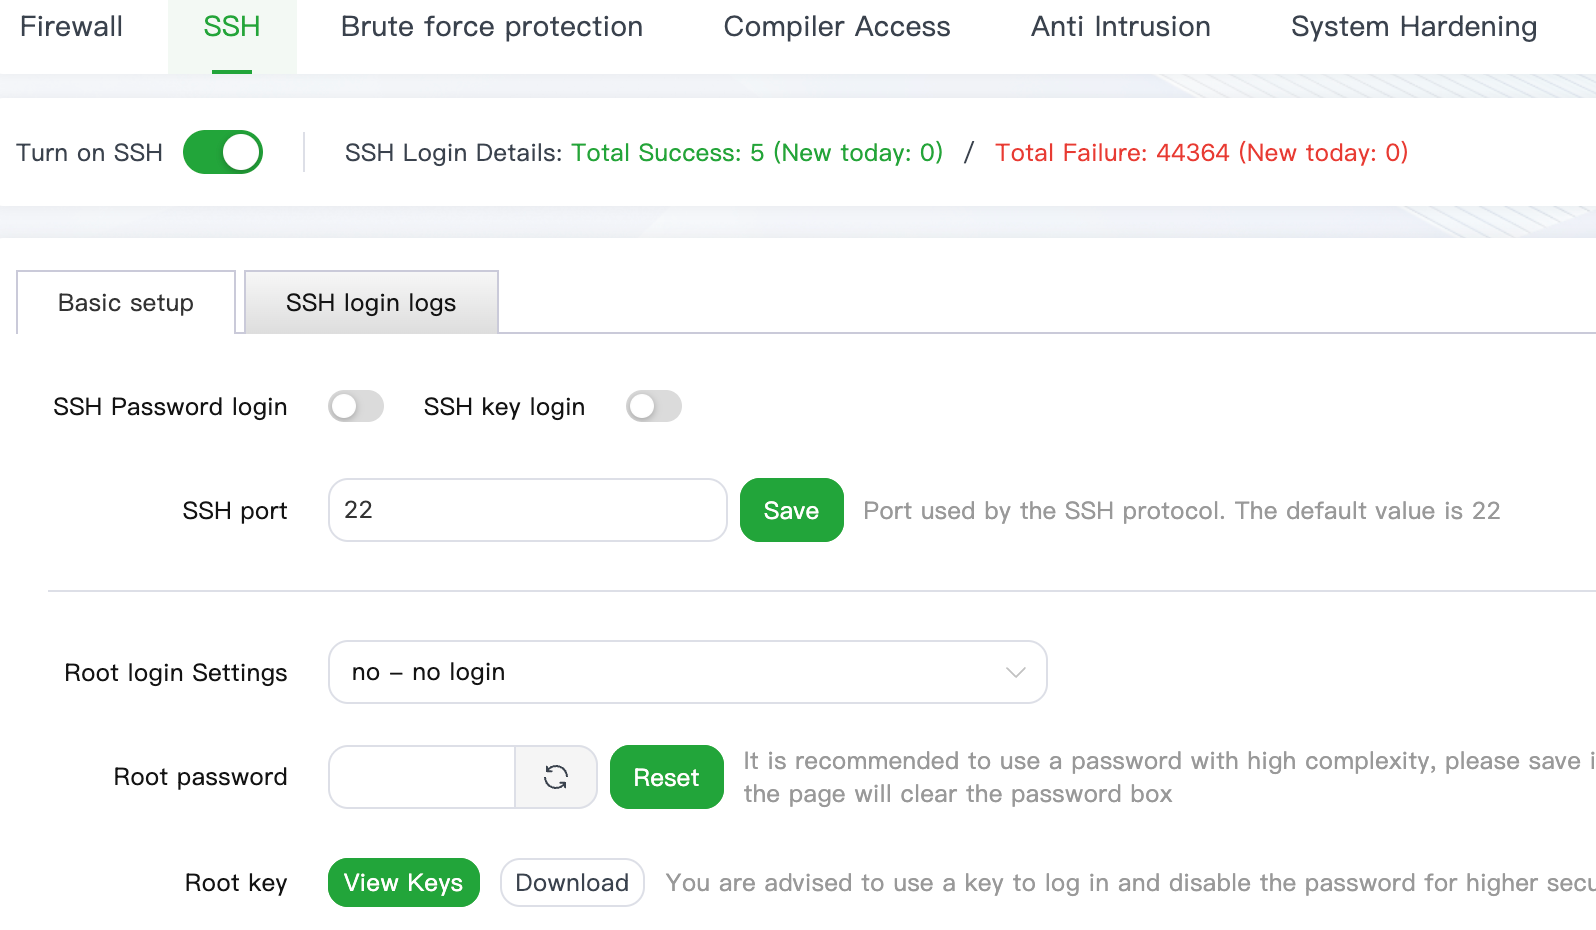Enable SSH key login switch
1596x930 pixels.
tap(654, 406)
